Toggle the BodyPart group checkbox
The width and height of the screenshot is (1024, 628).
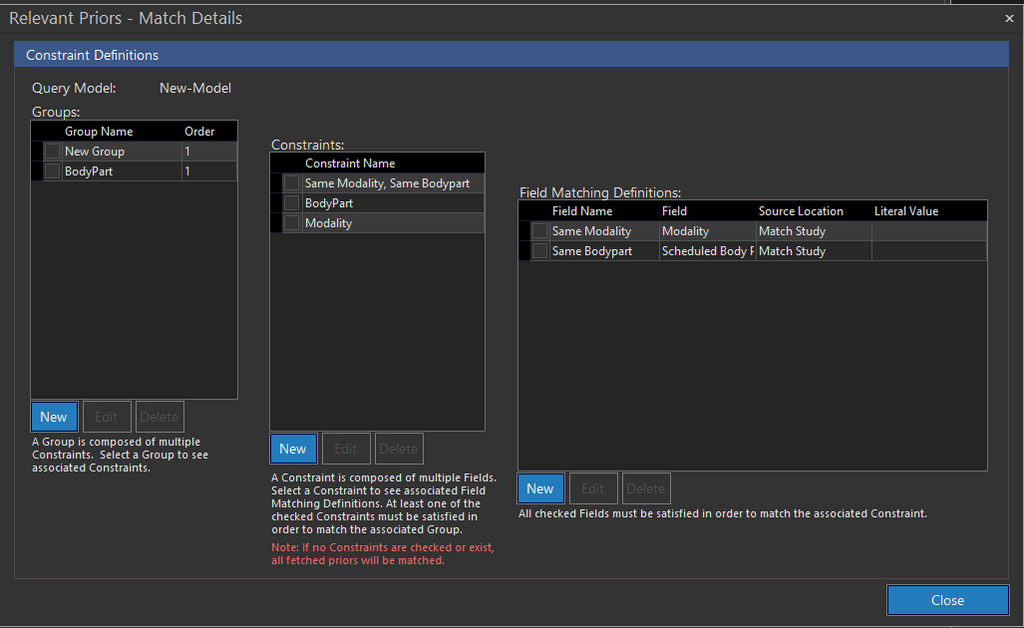(x=52, y=171)
